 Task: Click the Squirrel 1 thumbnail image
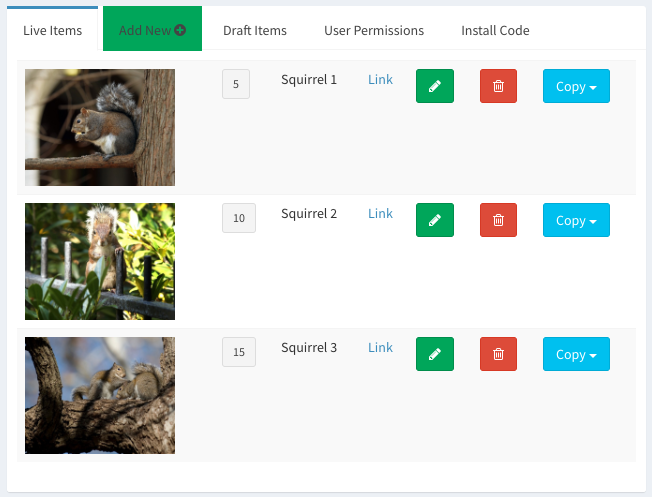coord(100,127)
